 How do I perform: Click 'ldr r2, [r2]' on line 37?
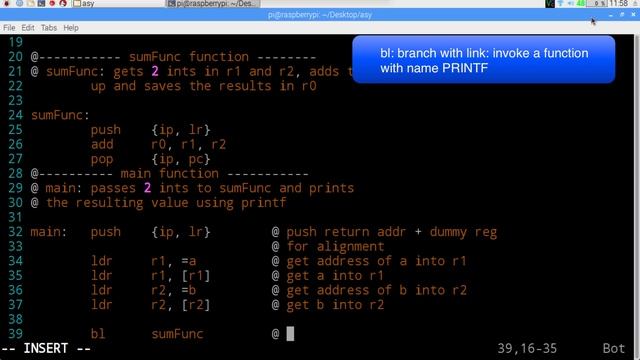150,305
